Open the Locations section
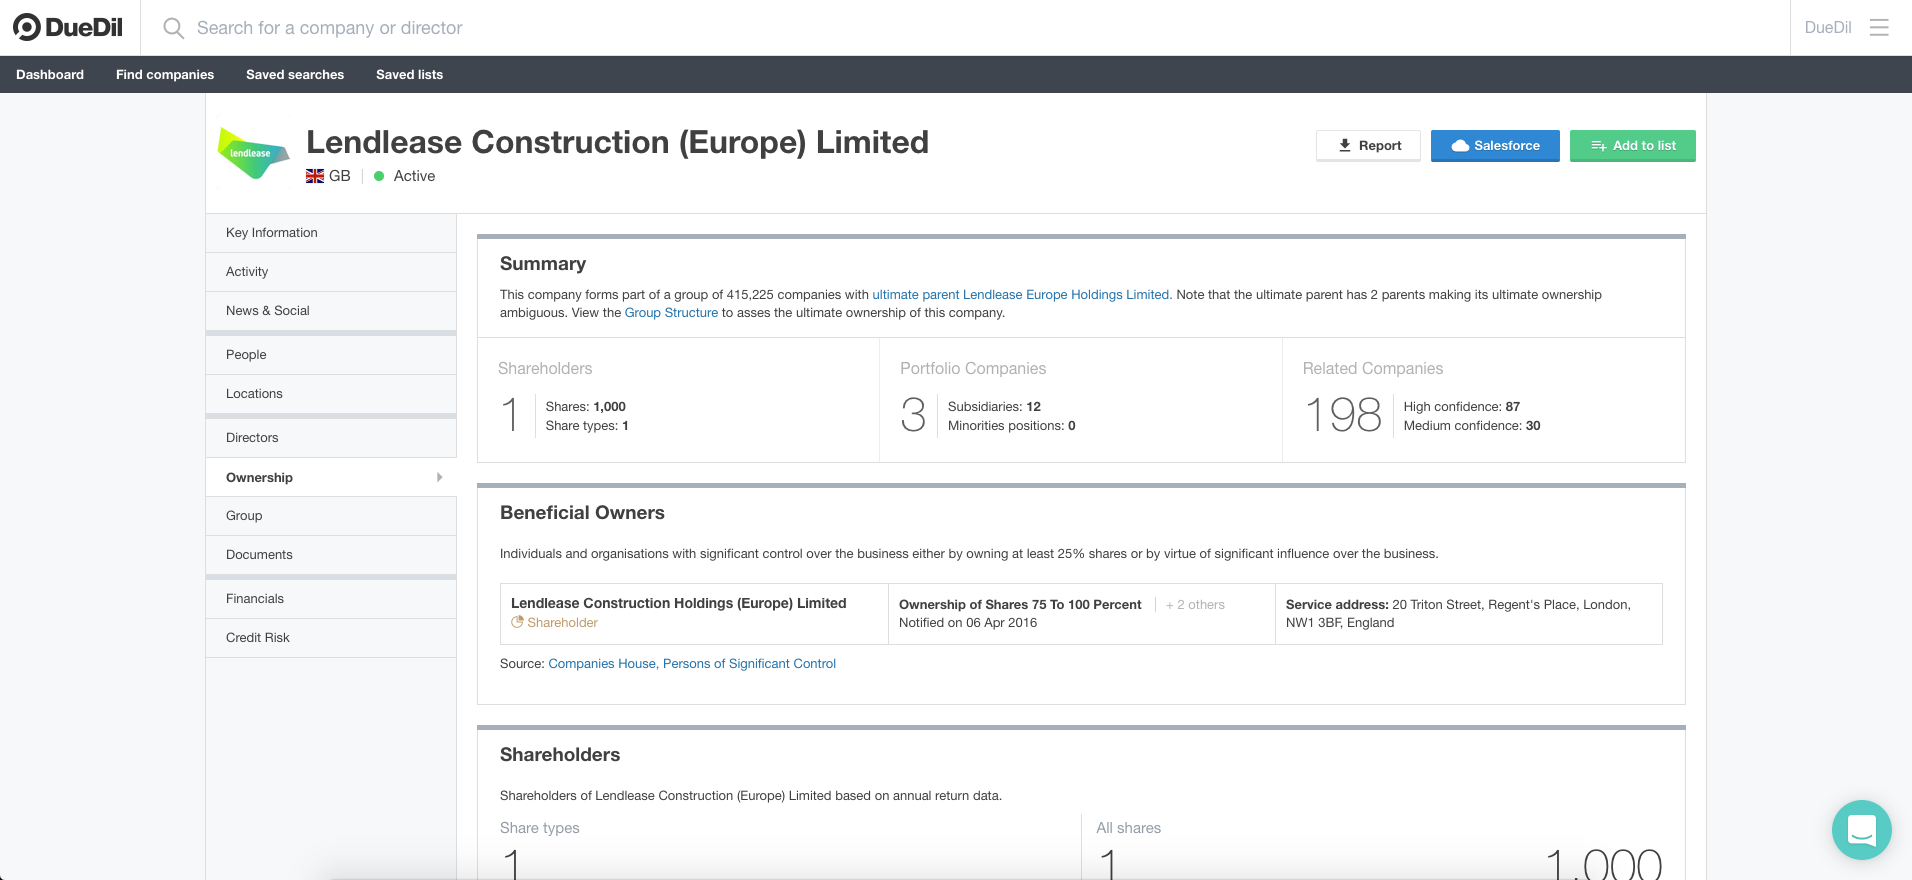This screenshot has width=1912, height=880. click(331, 394)
